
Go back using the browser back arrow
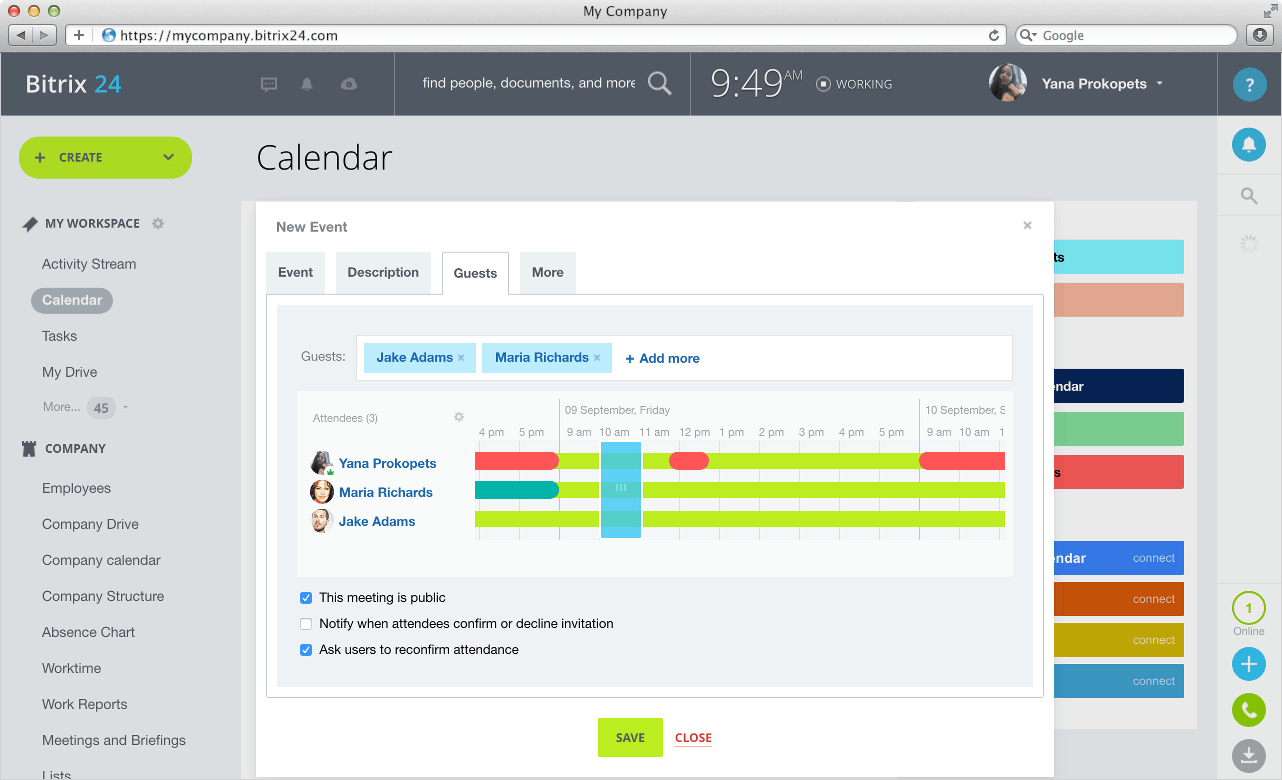(x=21, y=35)
